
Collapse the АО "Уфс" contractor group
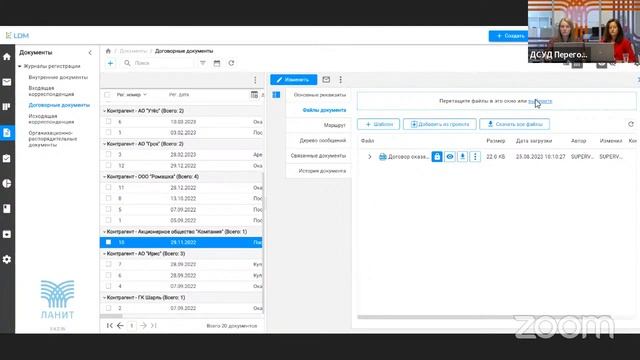(x=104, y=111)
